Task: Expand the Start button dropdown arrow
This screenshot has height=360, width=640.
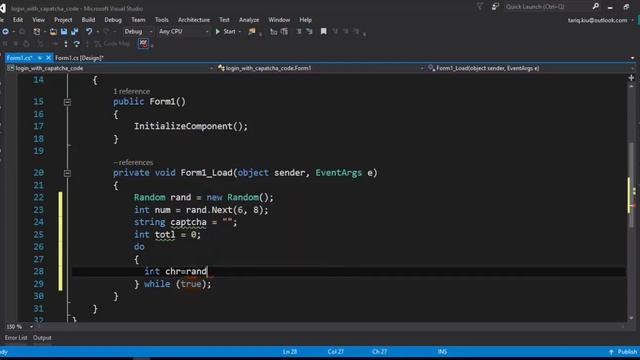Action: [240, 31]
